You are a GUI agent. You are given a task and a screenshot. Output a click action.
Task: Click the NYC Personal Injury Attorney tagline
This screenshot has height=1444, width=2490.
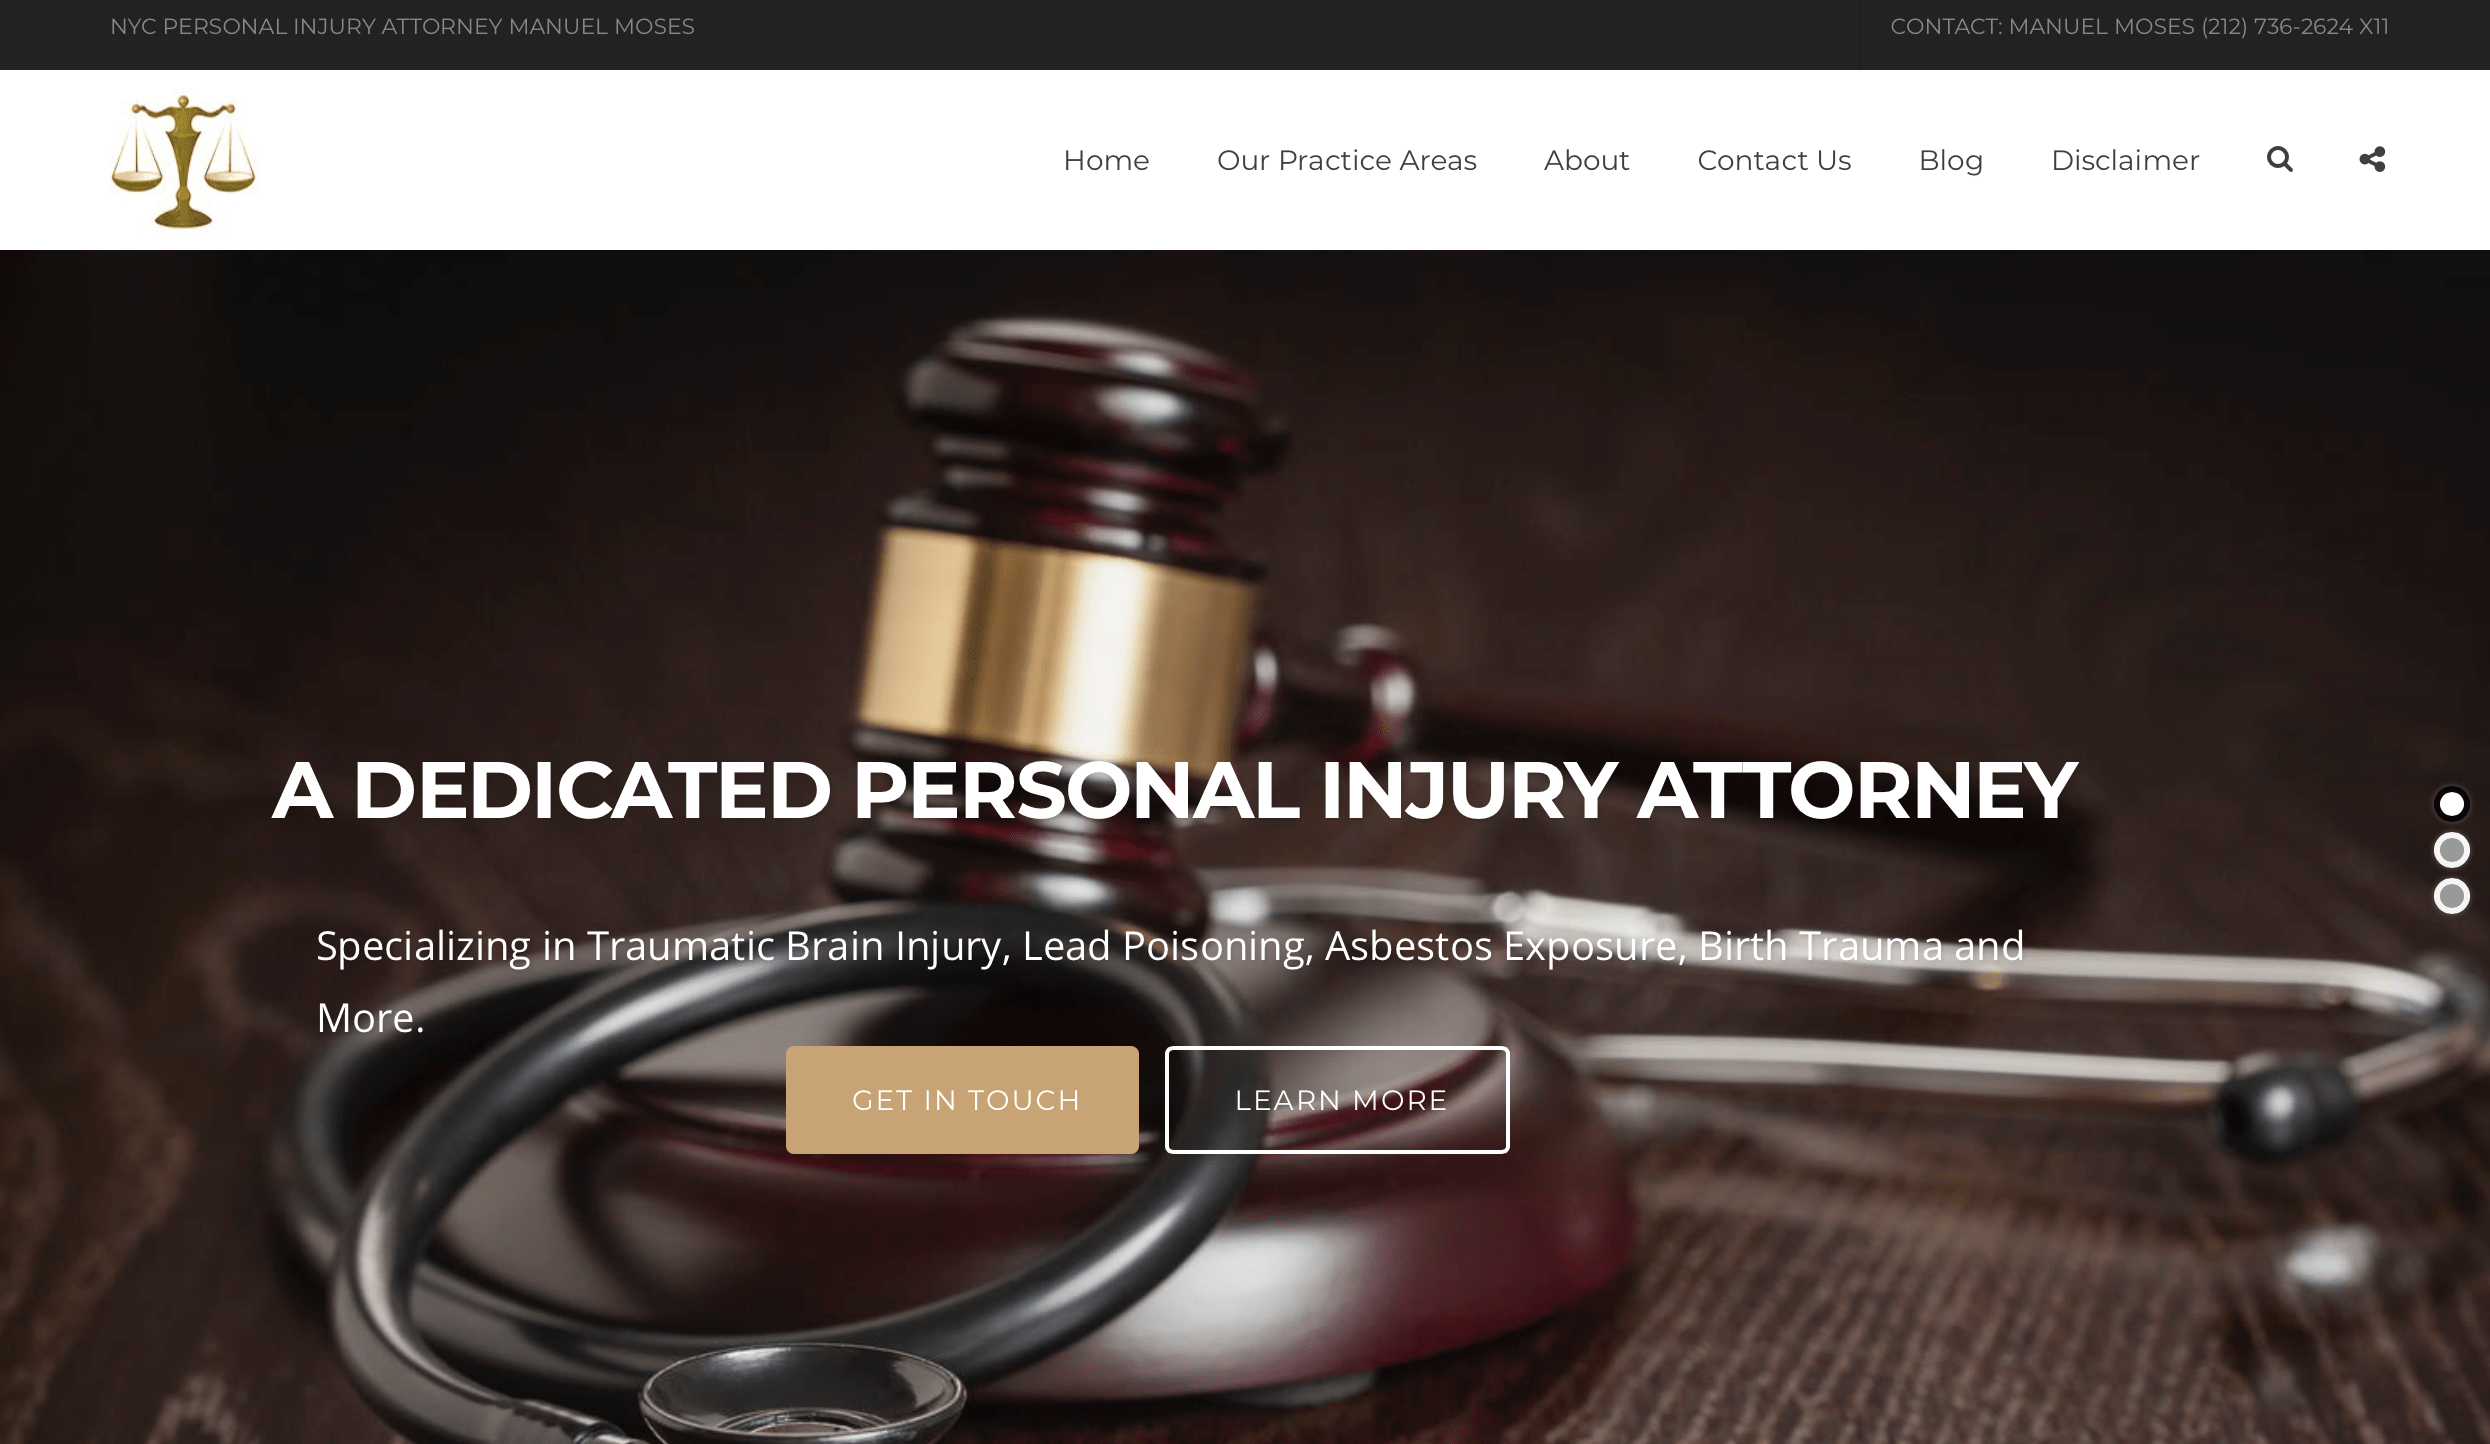(x=402, y=27)
